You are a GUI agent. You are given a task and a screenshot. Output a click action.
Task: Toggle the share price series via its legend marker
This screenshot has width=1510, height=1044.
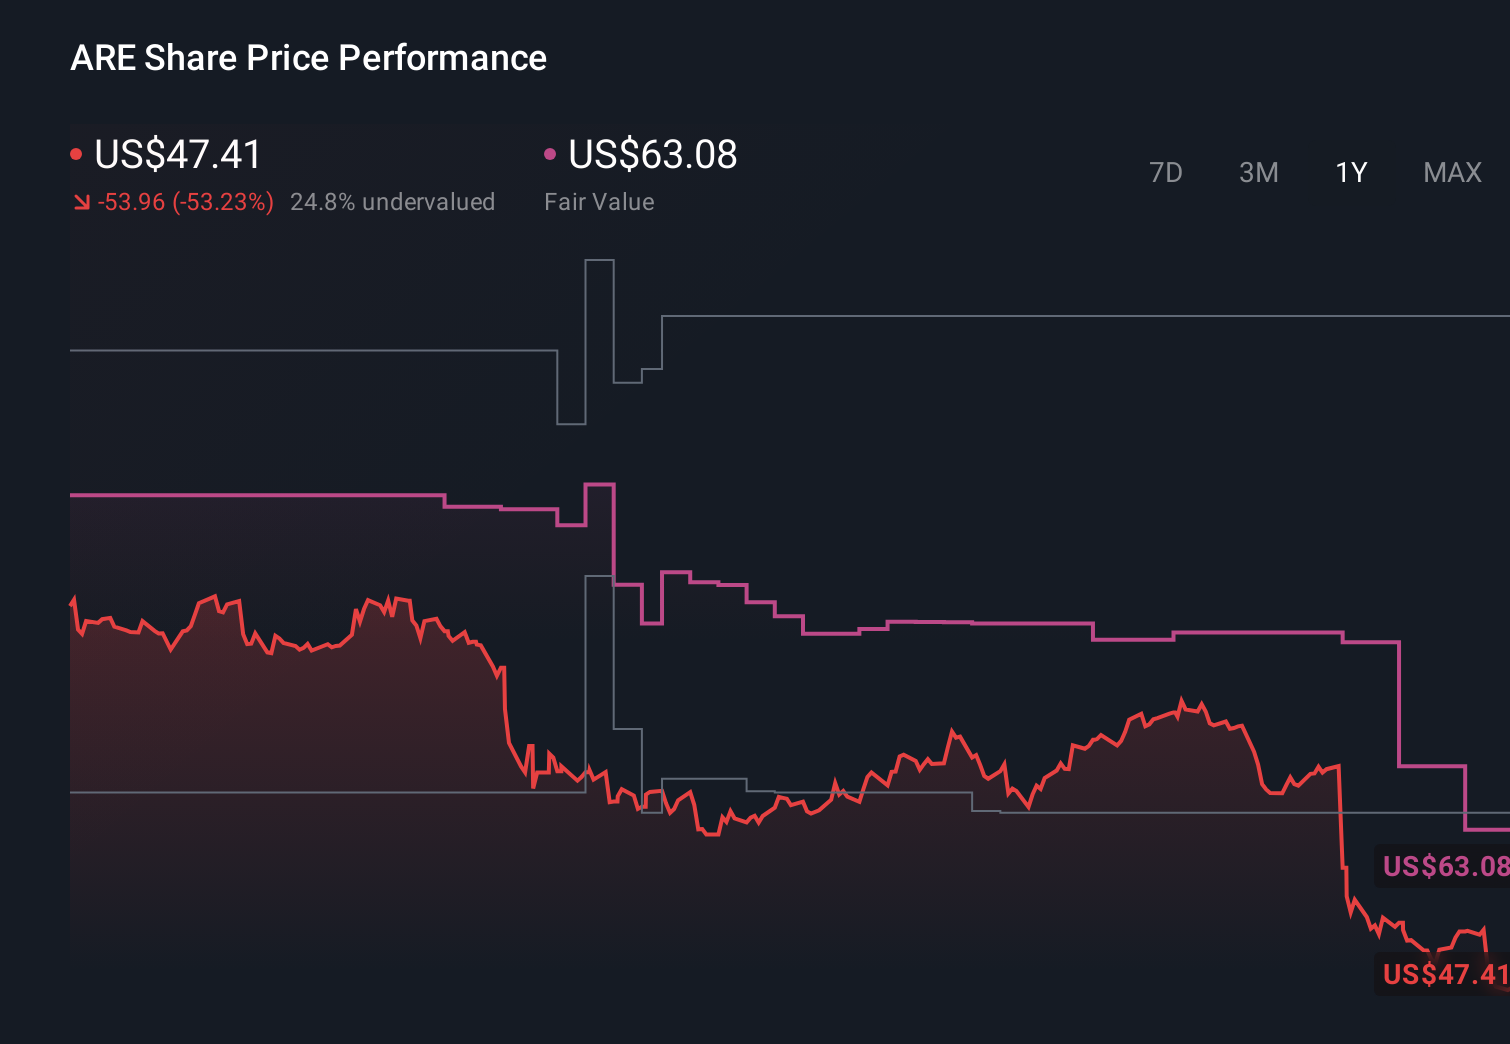[76, 153]
